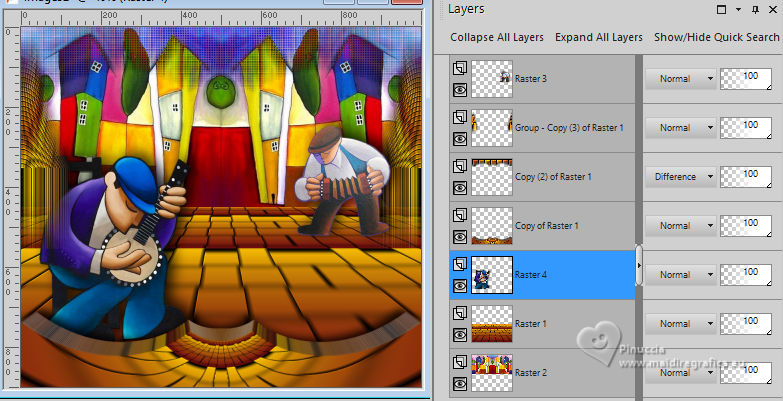Select the Raster 1 layer thumbnail
Viewport: 783px width, 401px height.
pos(492,324)
